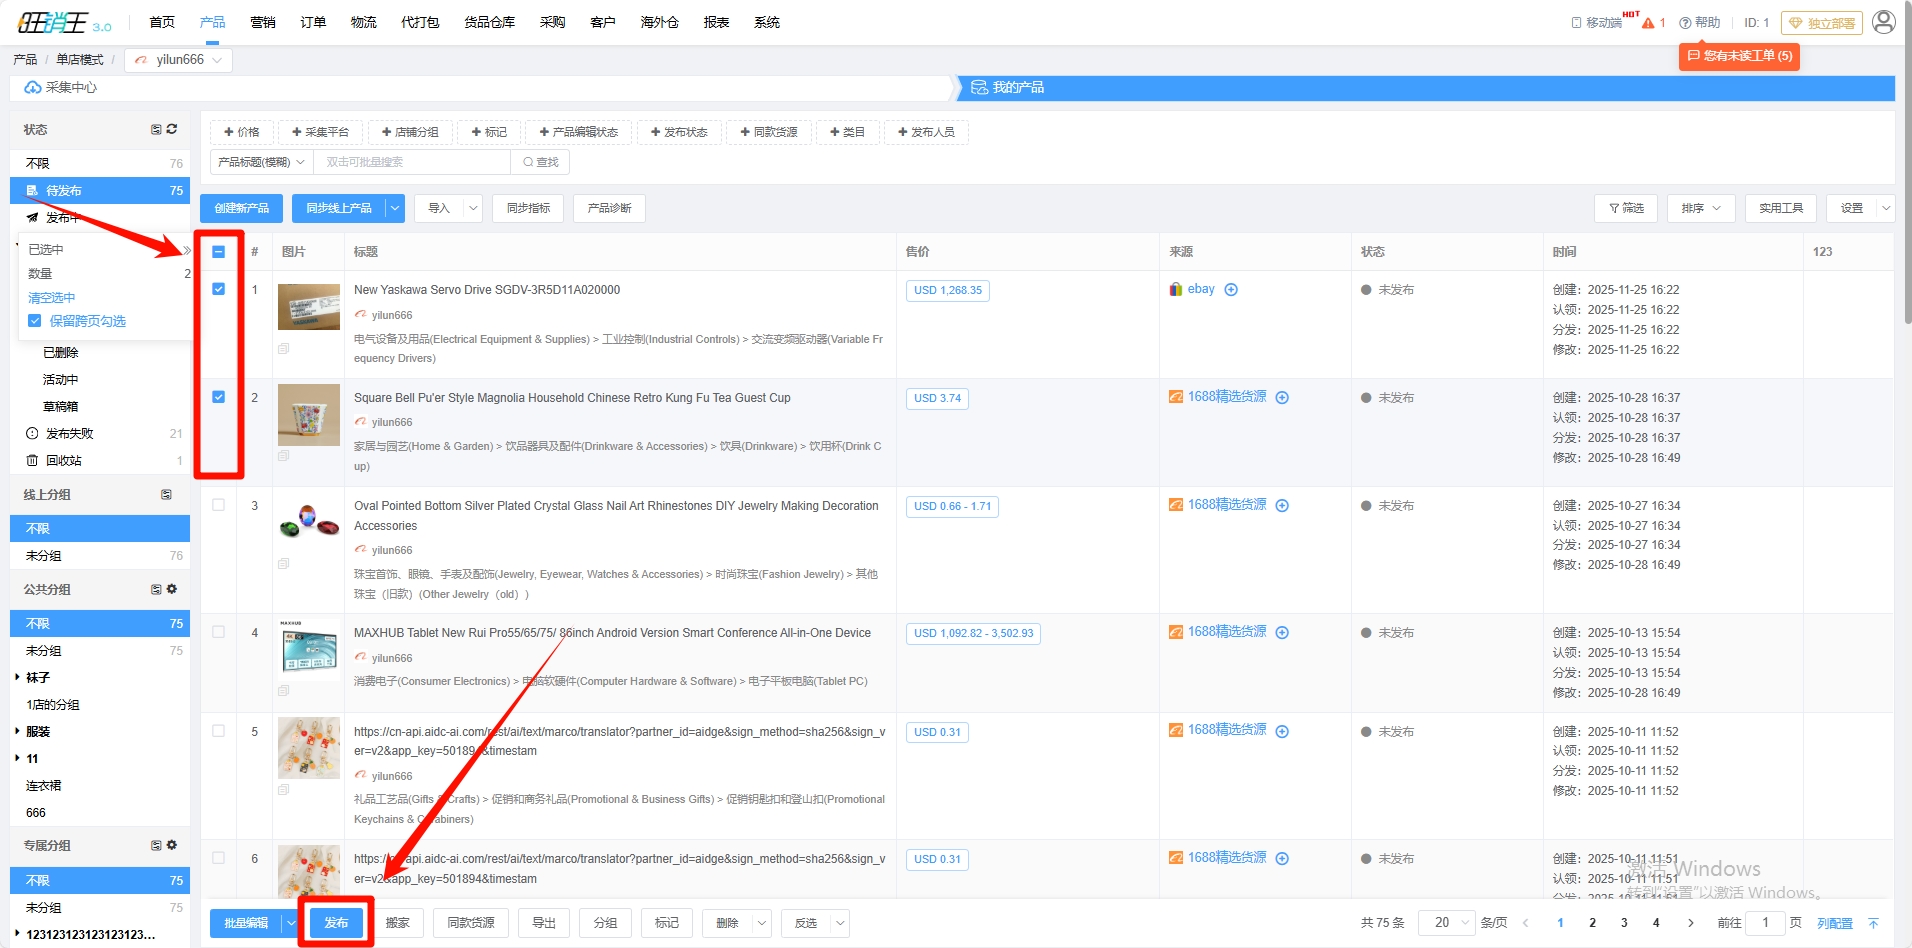Click the copy icon under the MAXHUB thumbnail

point(284,691)
